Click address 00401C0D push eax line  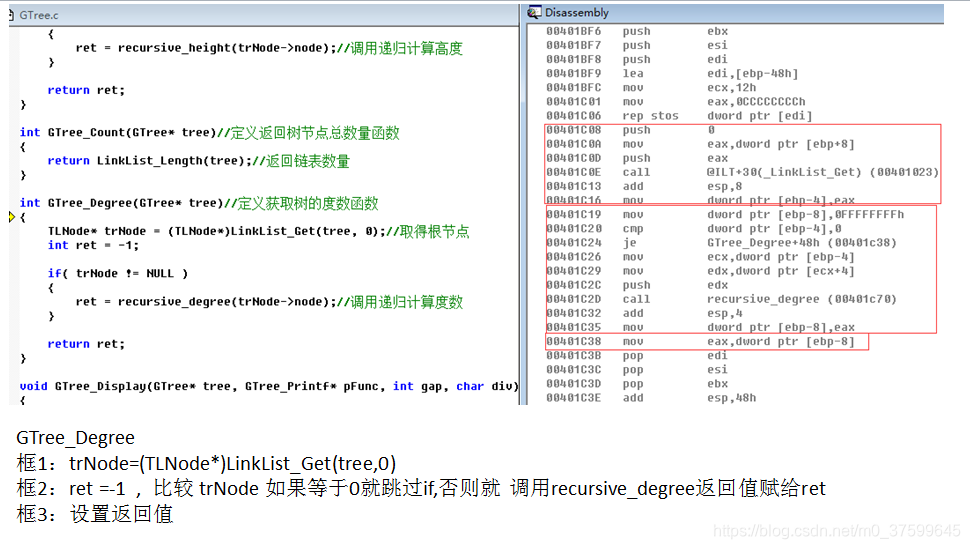(637, 158)
